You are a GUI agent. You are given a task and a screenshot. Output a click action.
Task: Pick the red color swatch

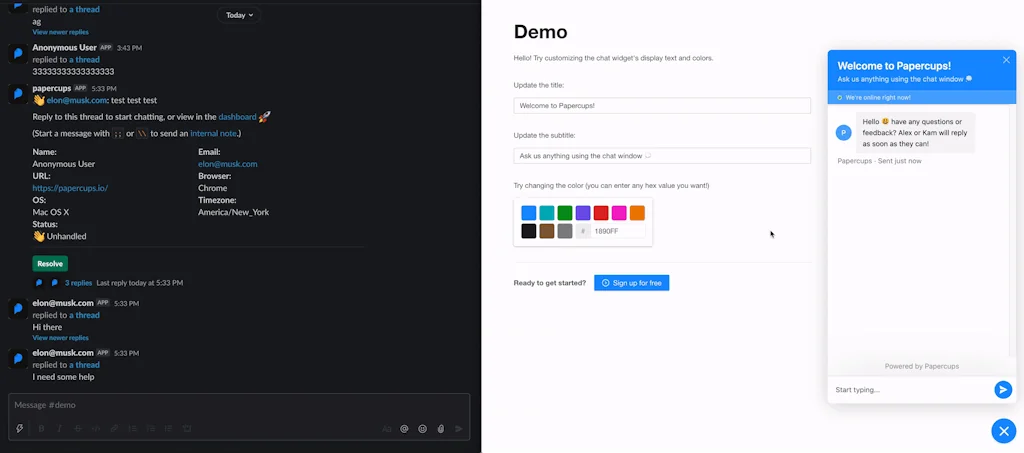[601, 213]
